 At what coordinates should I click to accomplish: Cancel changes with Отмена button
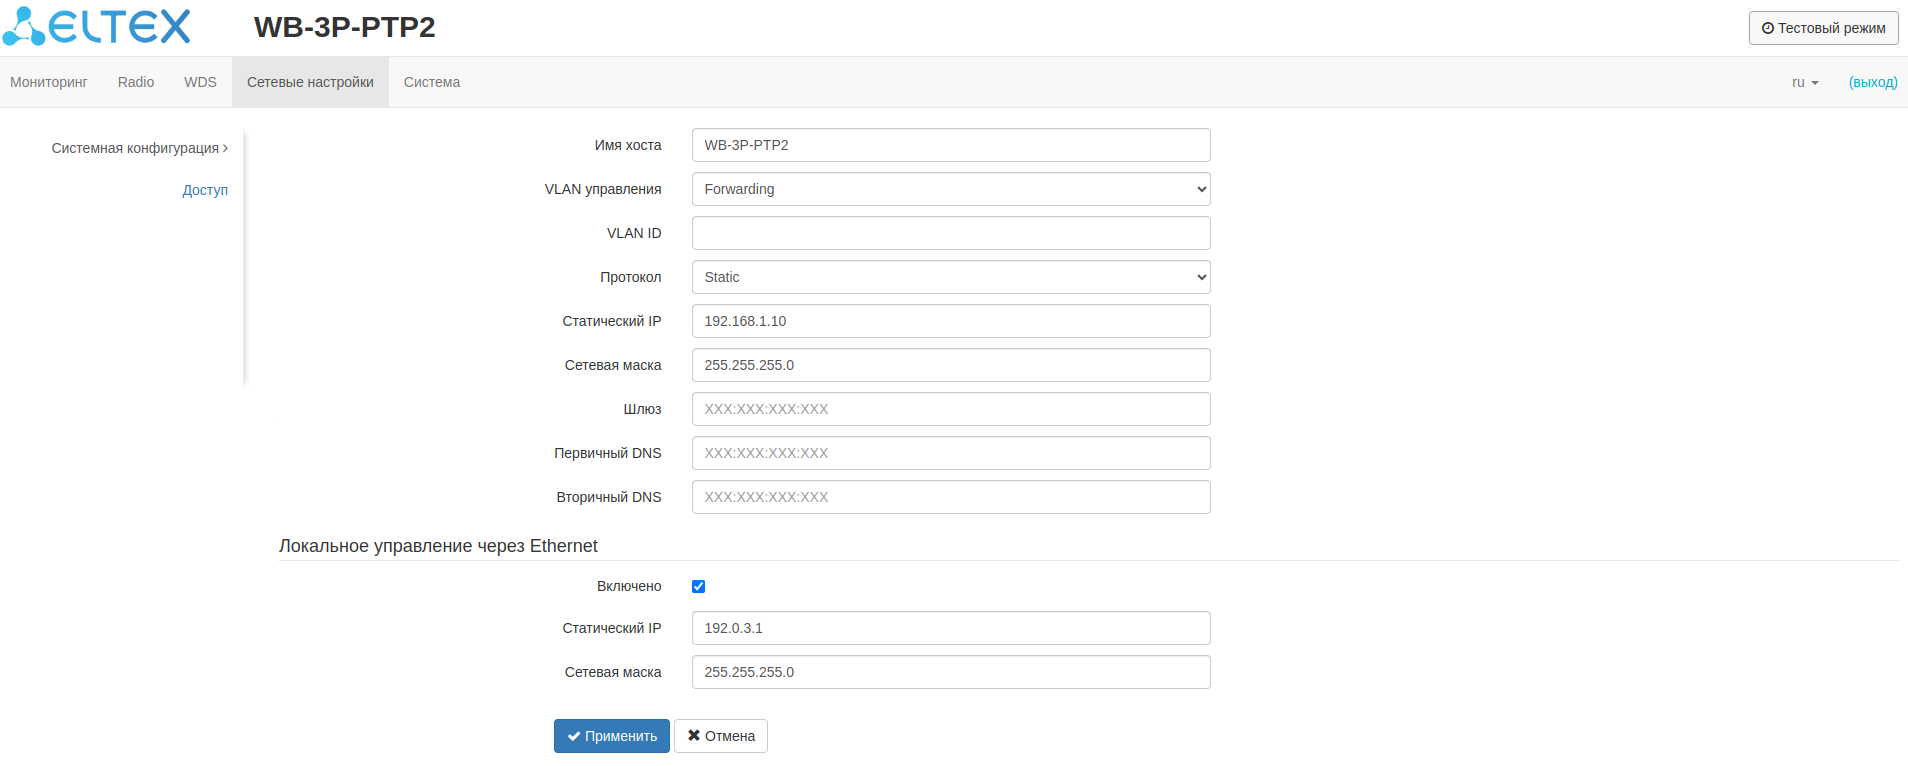click(720, 736)
